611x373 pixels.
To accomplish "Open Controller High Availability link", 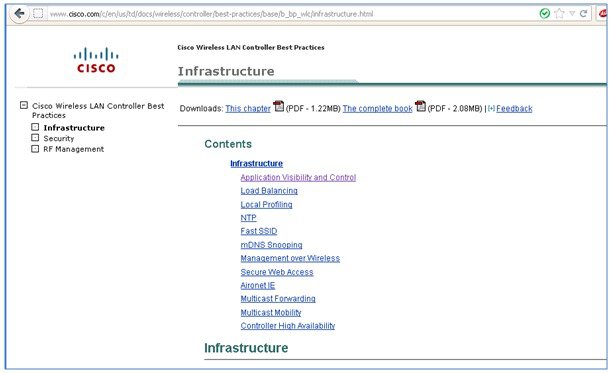I will tap(288, 326).
